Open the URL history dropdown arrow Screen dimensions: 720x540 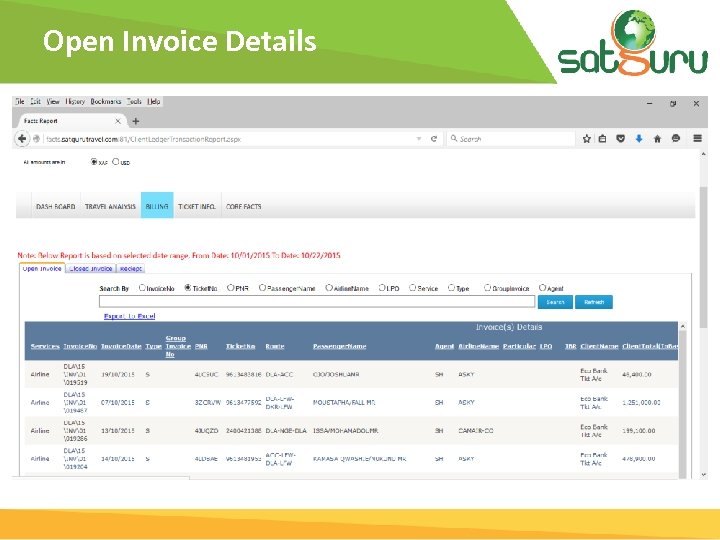419,139
